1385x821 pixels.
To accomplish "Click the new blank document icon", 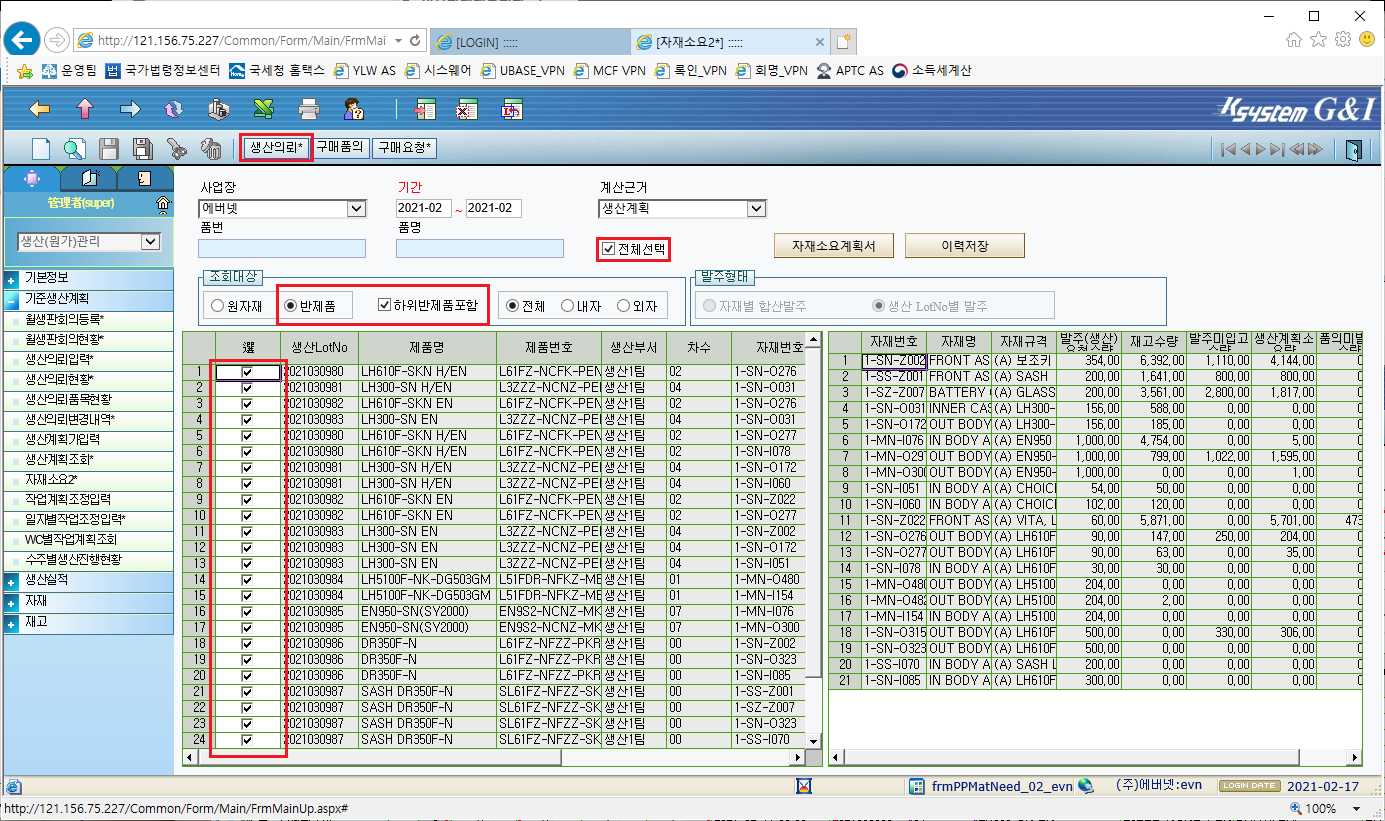I will tap(41, 149).
